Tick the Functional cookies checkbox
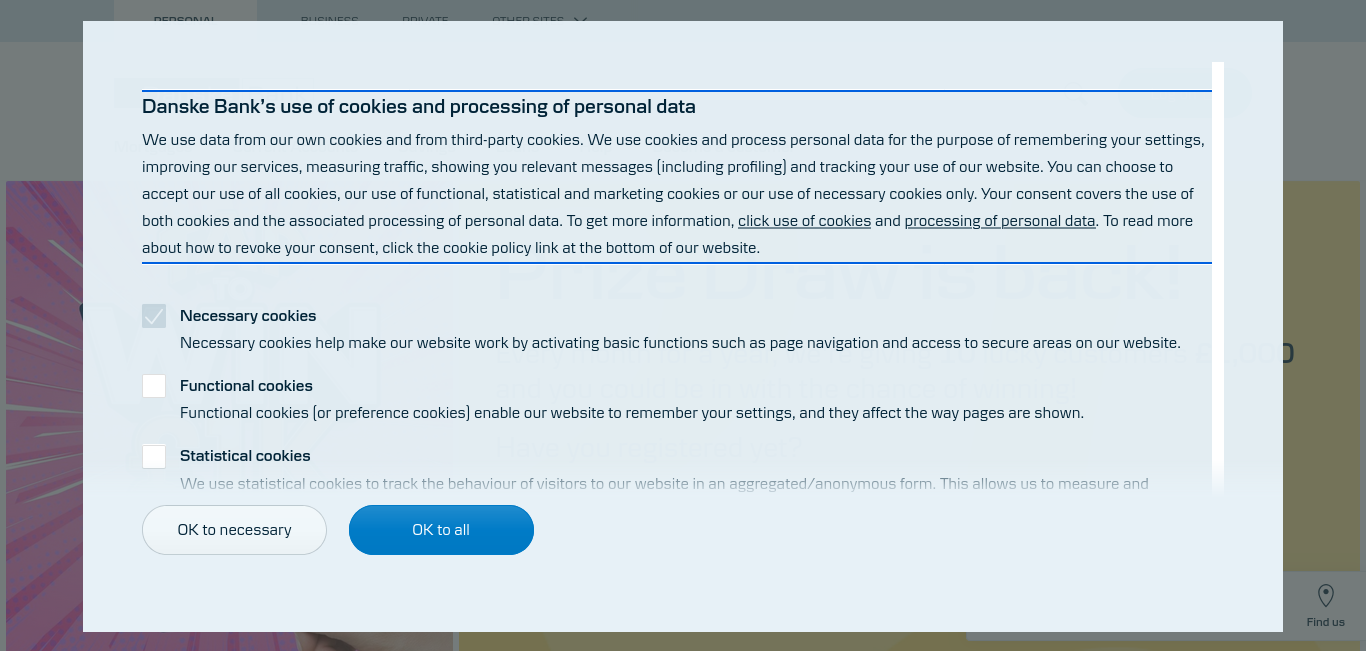 point(154,386)
